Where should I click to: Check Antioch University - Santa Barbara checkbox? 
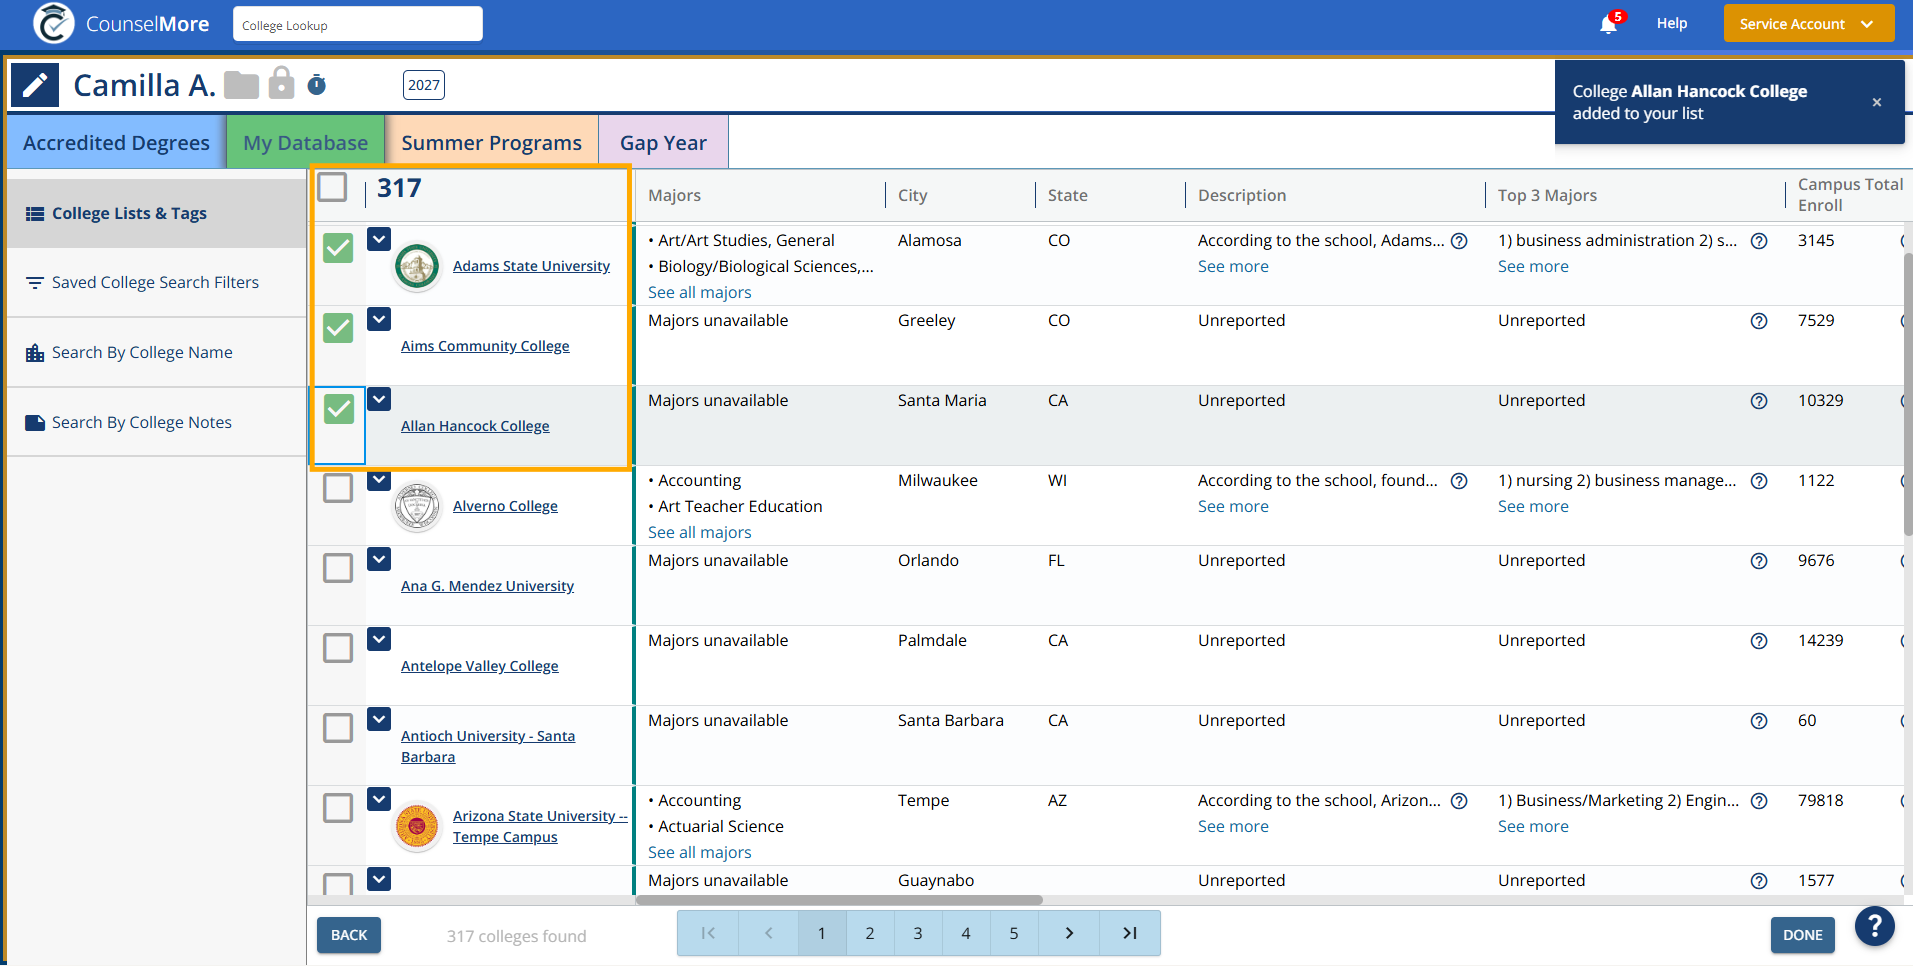point(338,728)
